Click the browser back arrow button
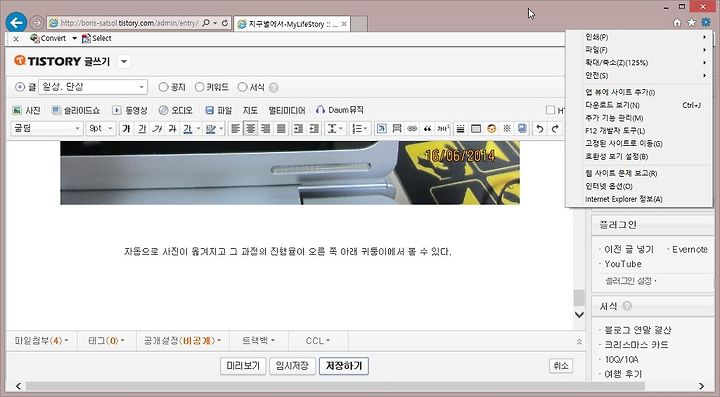720x397 pixels. [x=16, y=22]
